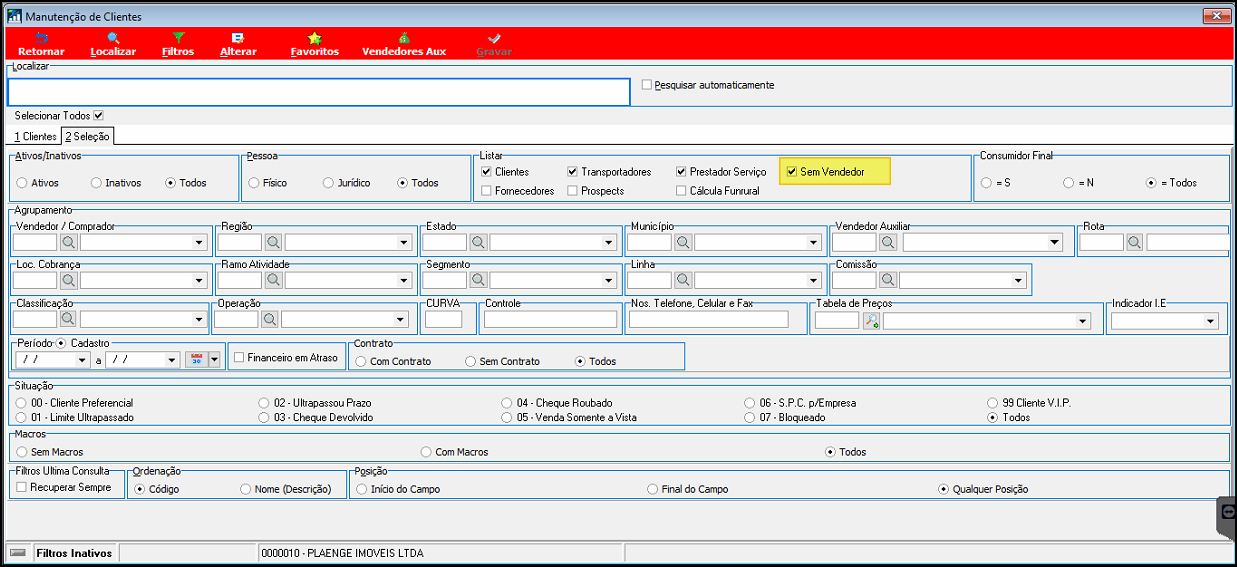Check the Fornecedores option

pos(486,191)
